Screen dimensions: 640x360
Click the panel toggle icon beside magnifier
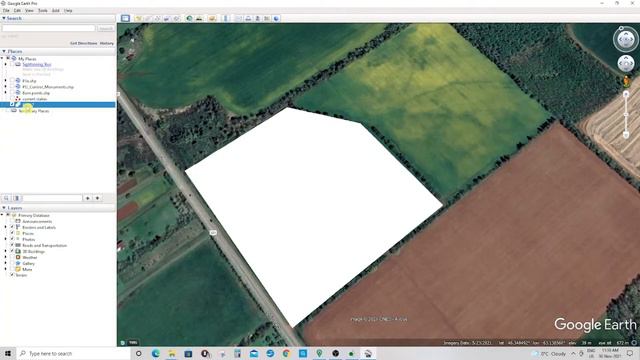coord(17,198)
